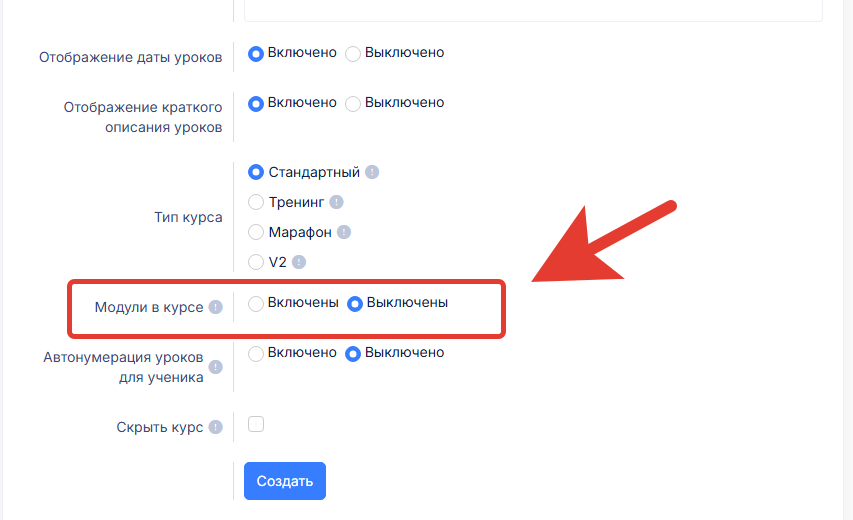Click info icon next to Скрыть курс
Image resolution: width=853 pixels, height=520 pixels.
(x=216, y=428)
